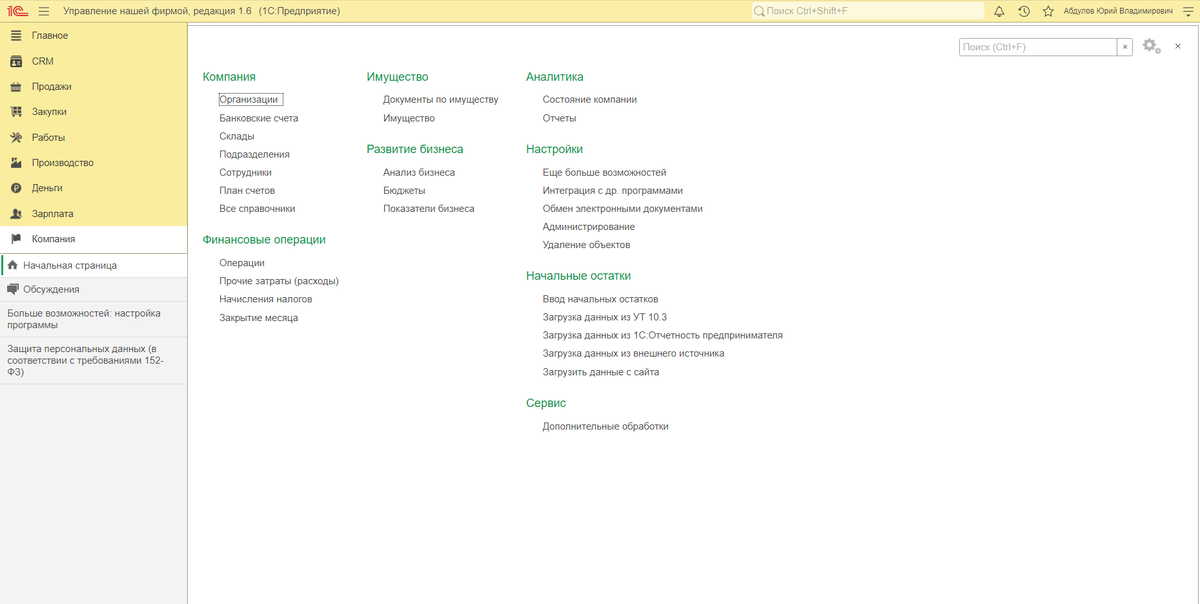
Task: Open the service menu lines icon
Action: (1188, 11)
